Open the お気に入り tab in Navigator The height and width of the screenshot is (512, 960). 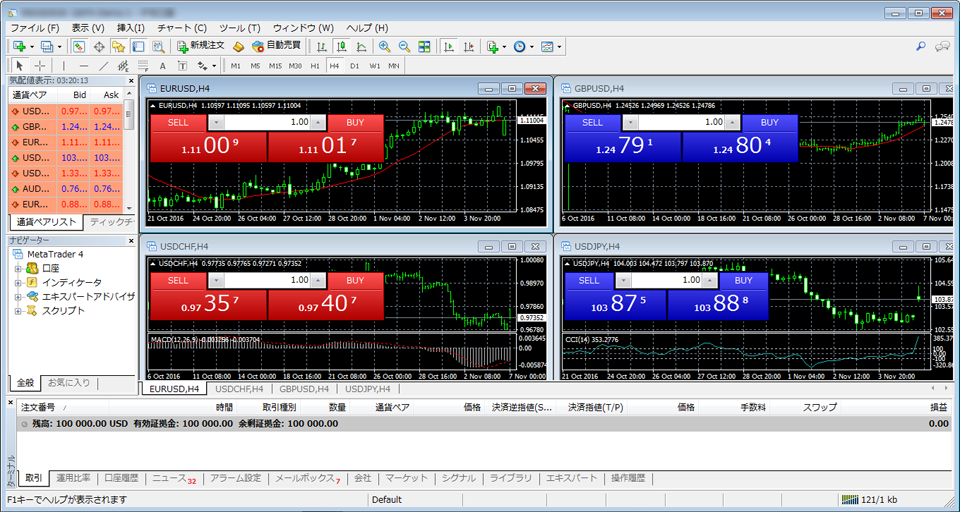point(69,383)
